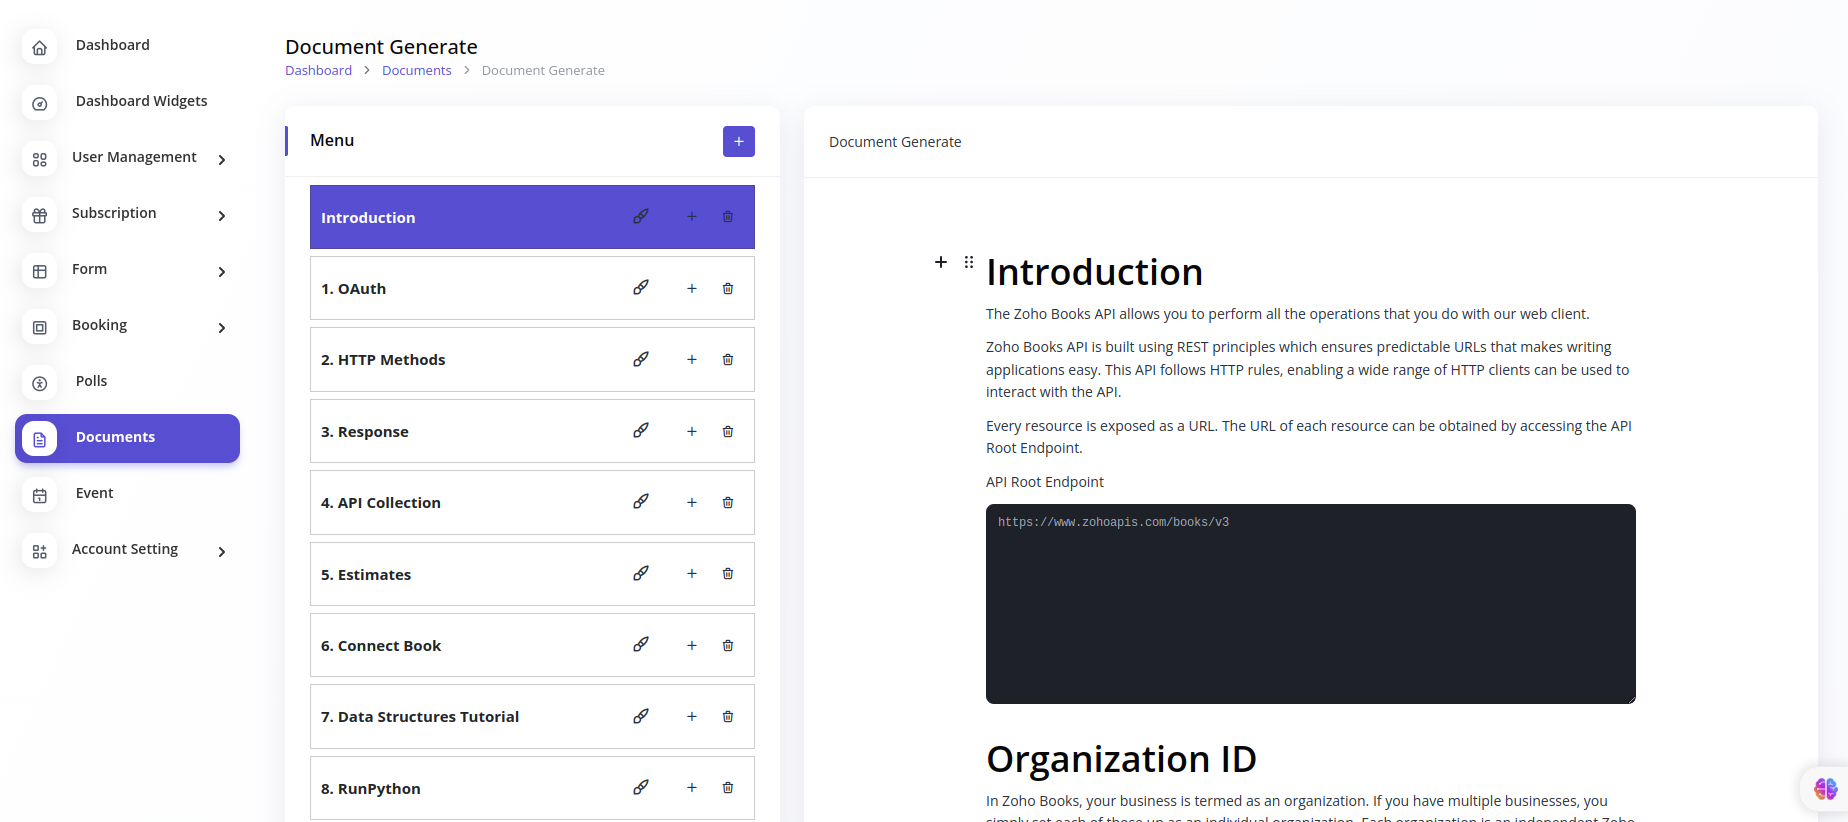Click link icon on 7. Data Structures Tutorial

click(x=641, y=716)
